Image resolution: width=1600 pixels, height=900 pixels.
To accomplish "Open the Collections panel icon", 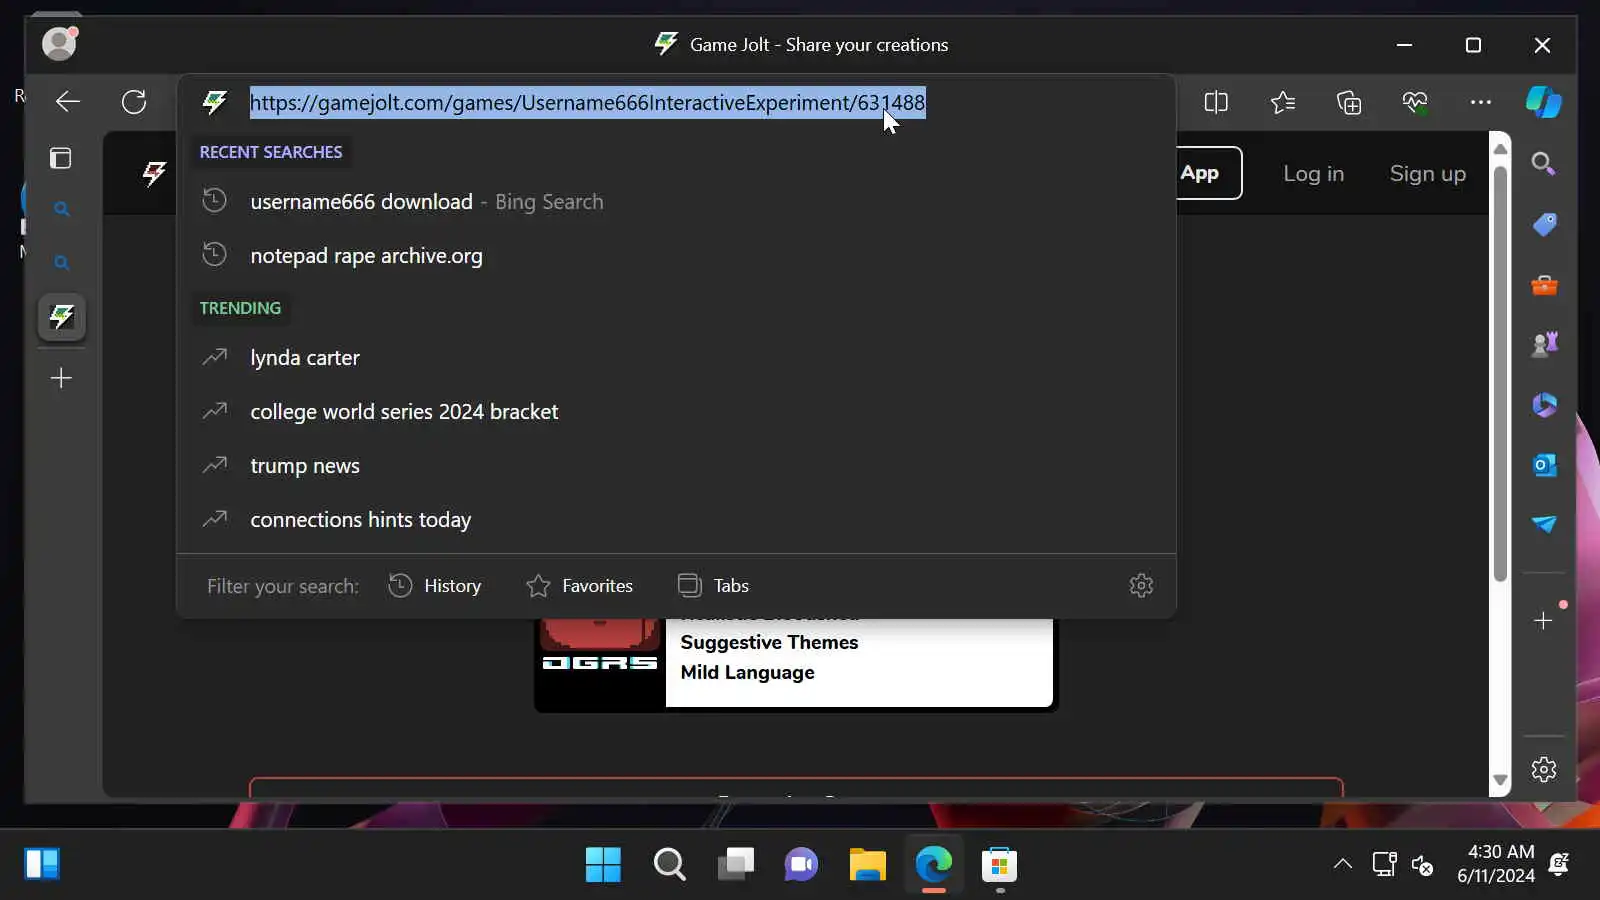I will tap(1349, 102).
